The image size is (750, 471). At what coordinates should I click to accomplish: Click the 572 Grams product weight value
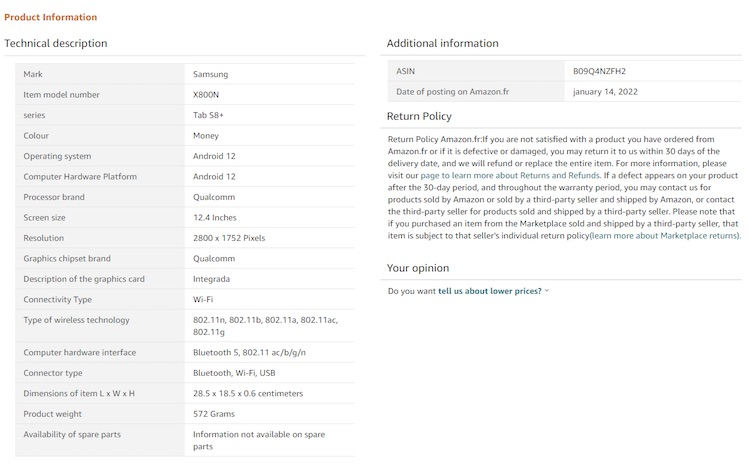[x=213, y=414]
